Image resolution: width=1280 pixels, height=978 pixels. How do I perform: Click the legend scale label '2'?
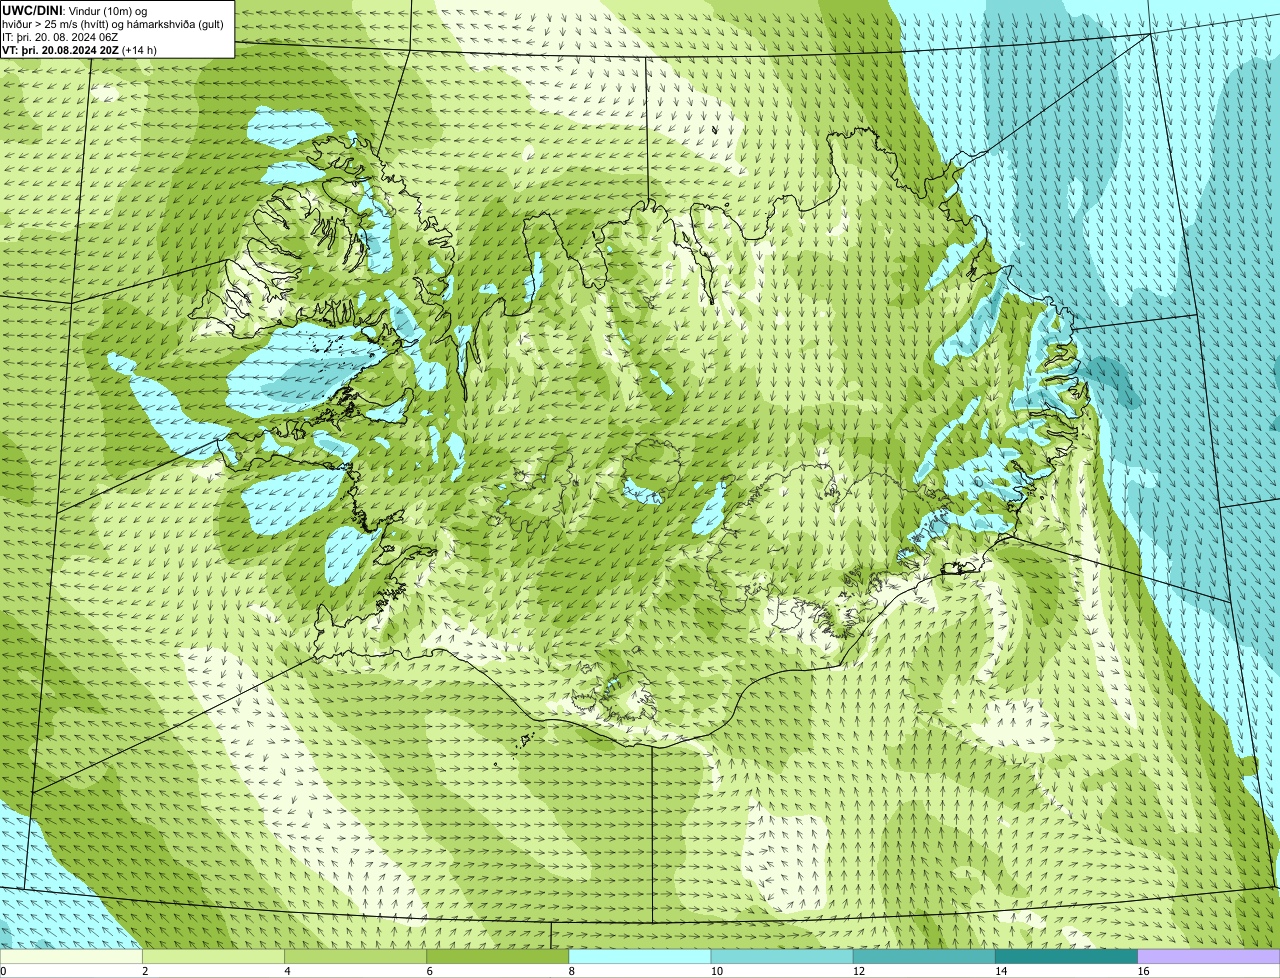[x=145, y=971]
